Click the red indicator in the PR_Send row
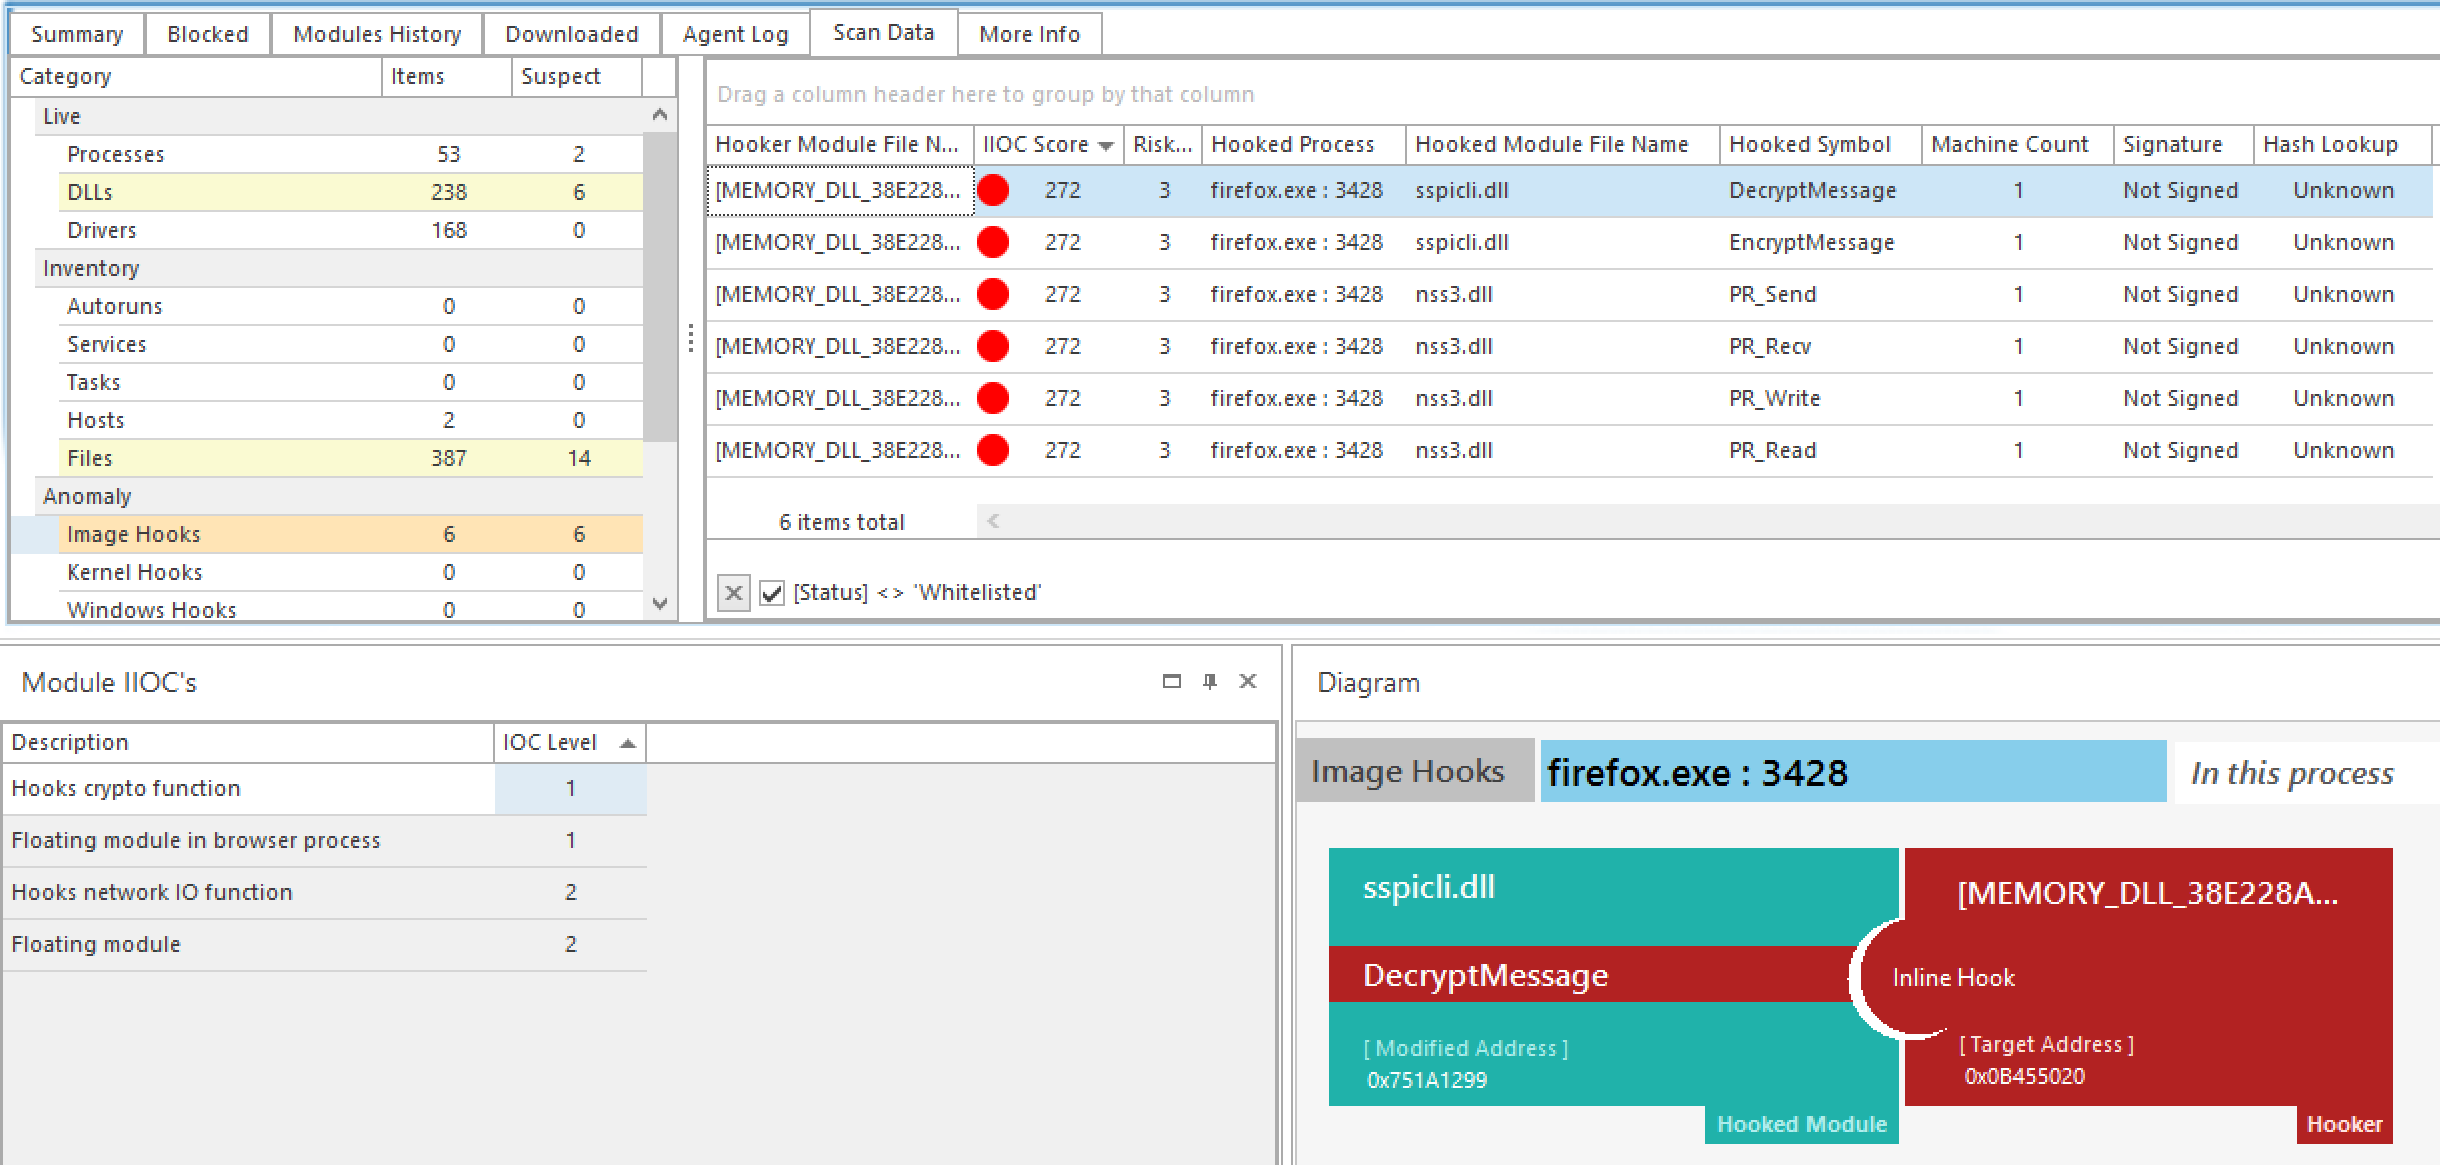 click(993, 294)
